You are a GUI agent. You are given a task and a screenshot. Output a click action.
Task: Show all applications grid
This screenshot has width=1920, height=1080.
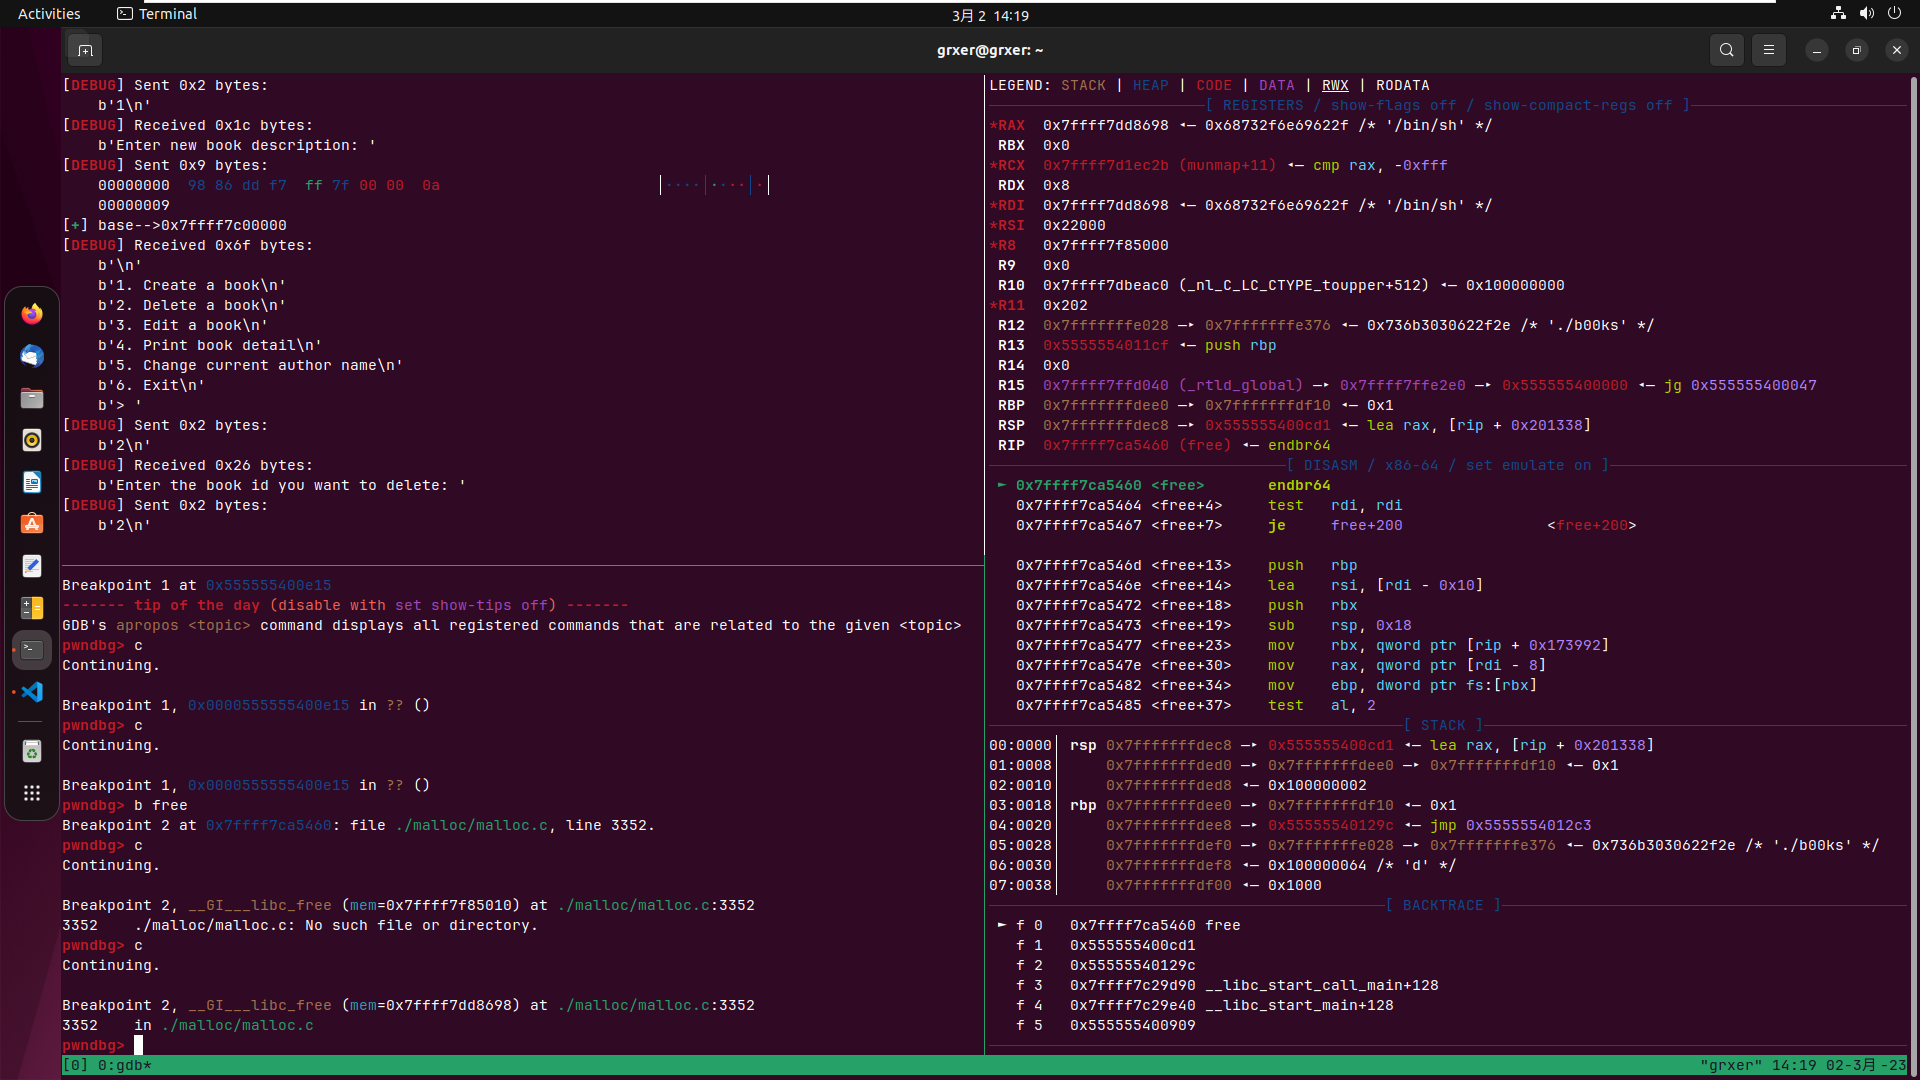pos(32,794)
